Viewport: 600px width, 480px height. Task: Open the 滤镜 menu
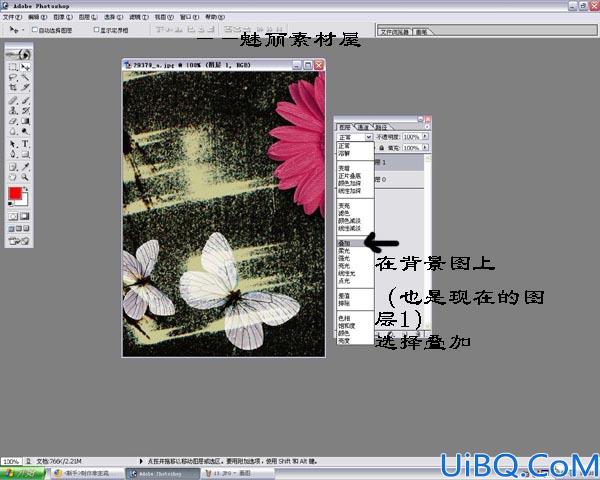click(139, 17)
